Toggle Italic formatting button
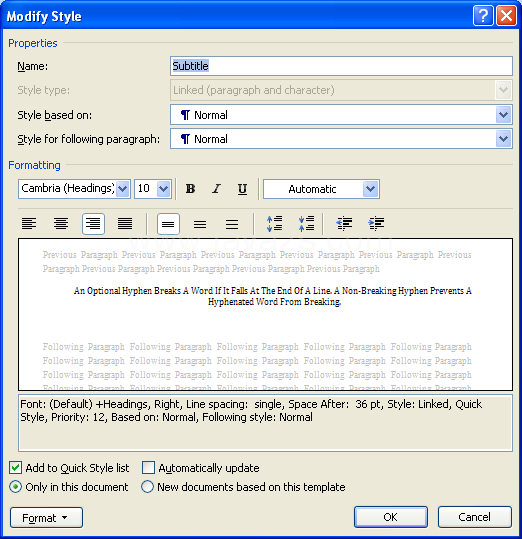Screen dimensions: 522x539 pyautogui.click(x=216, y=189)
